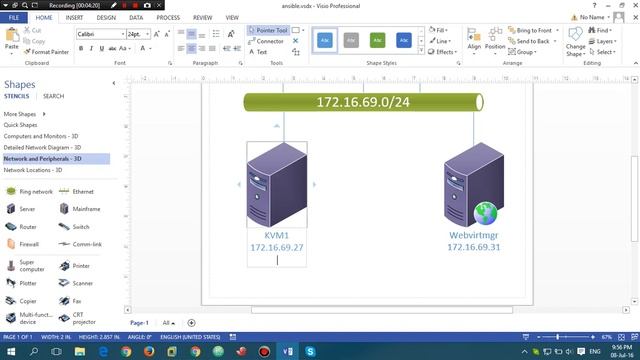Viewport: 640px width, 360px height.
Task: Open Skype from the taskbar
Action: 310,351
